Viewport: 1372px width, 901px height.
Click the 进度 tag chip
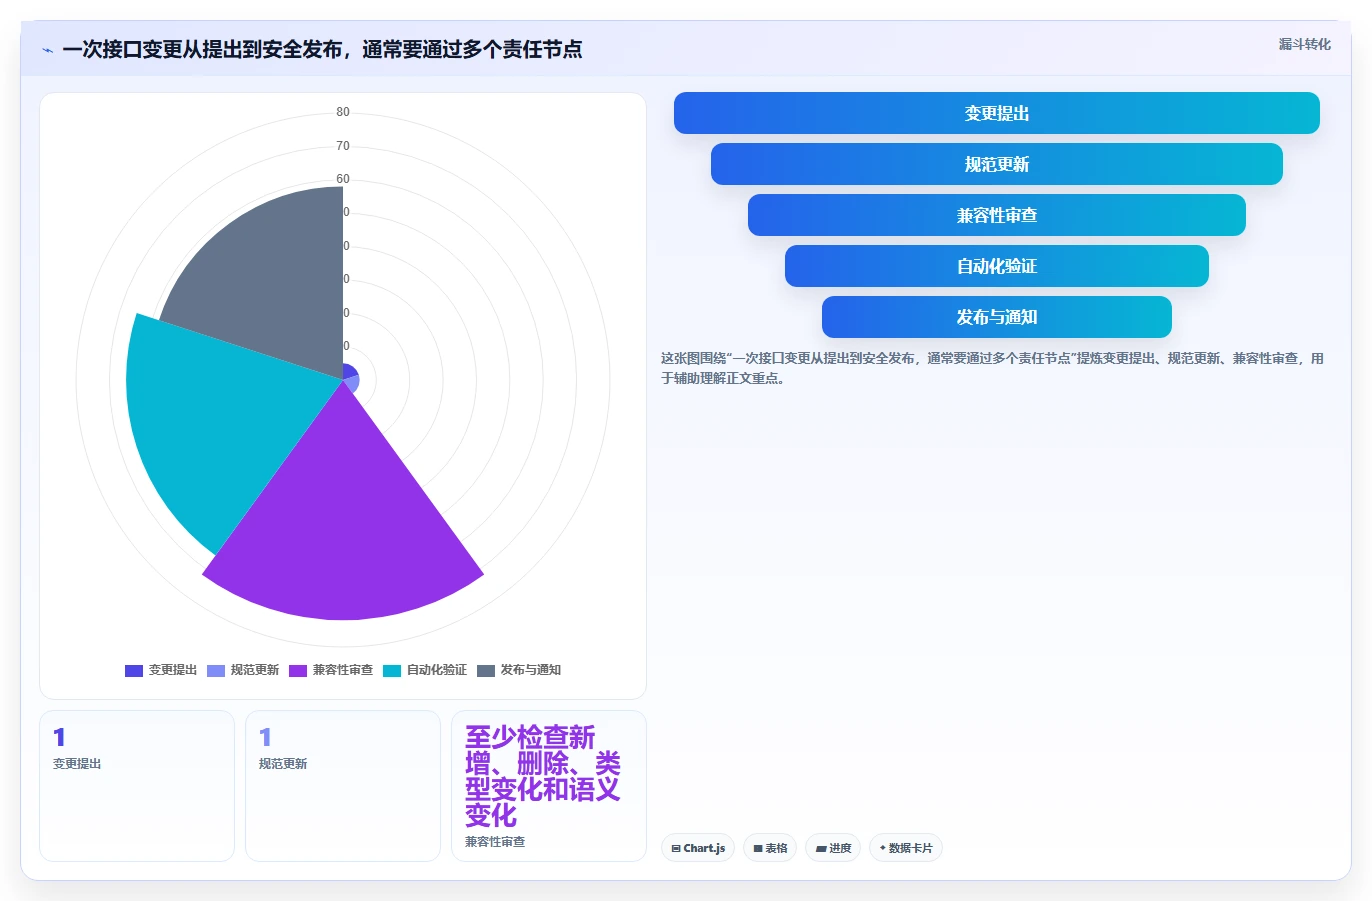(833, 848)
